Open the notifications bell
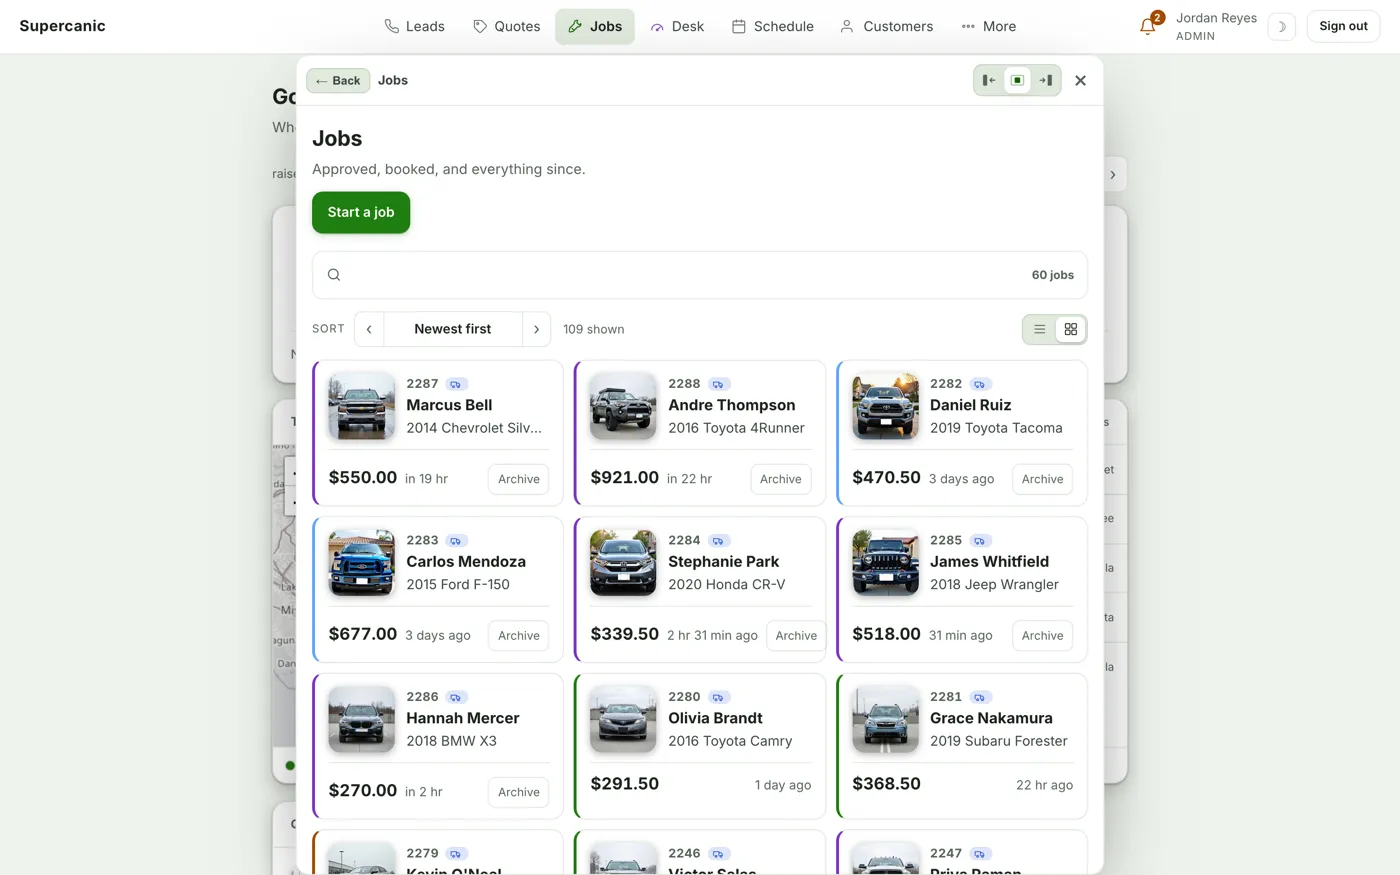Screen dimensions: 1400x875 tap(1148, 27)
